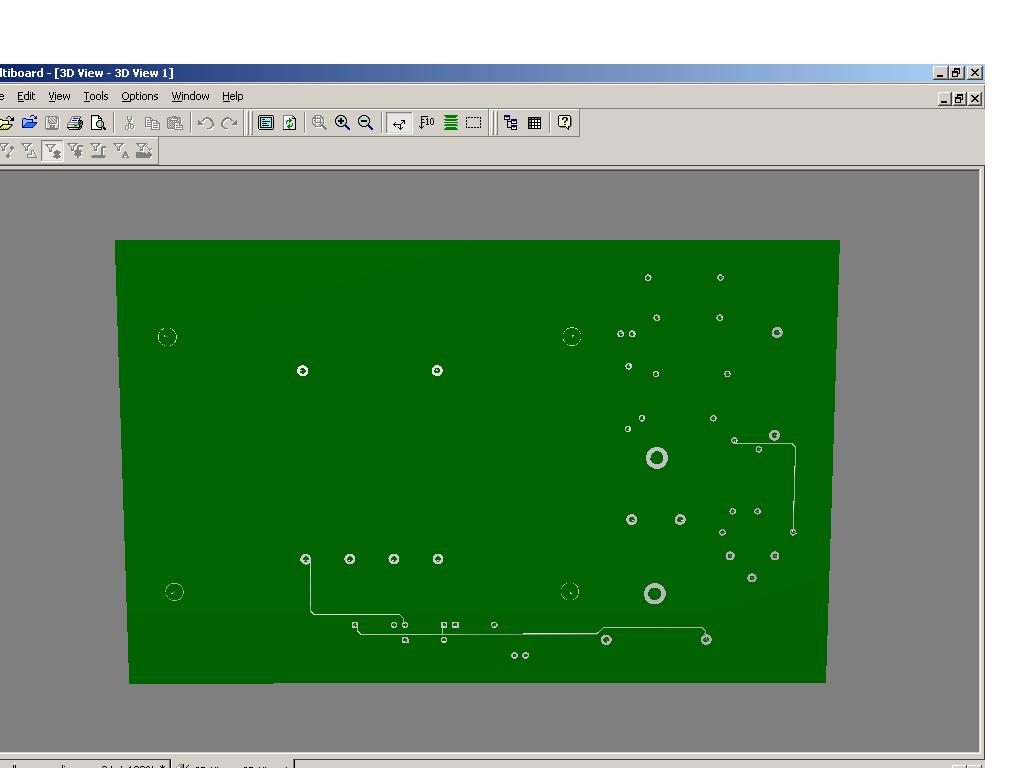Click the Undo arrow icon

pyautogui.click(x=206, y=123)
